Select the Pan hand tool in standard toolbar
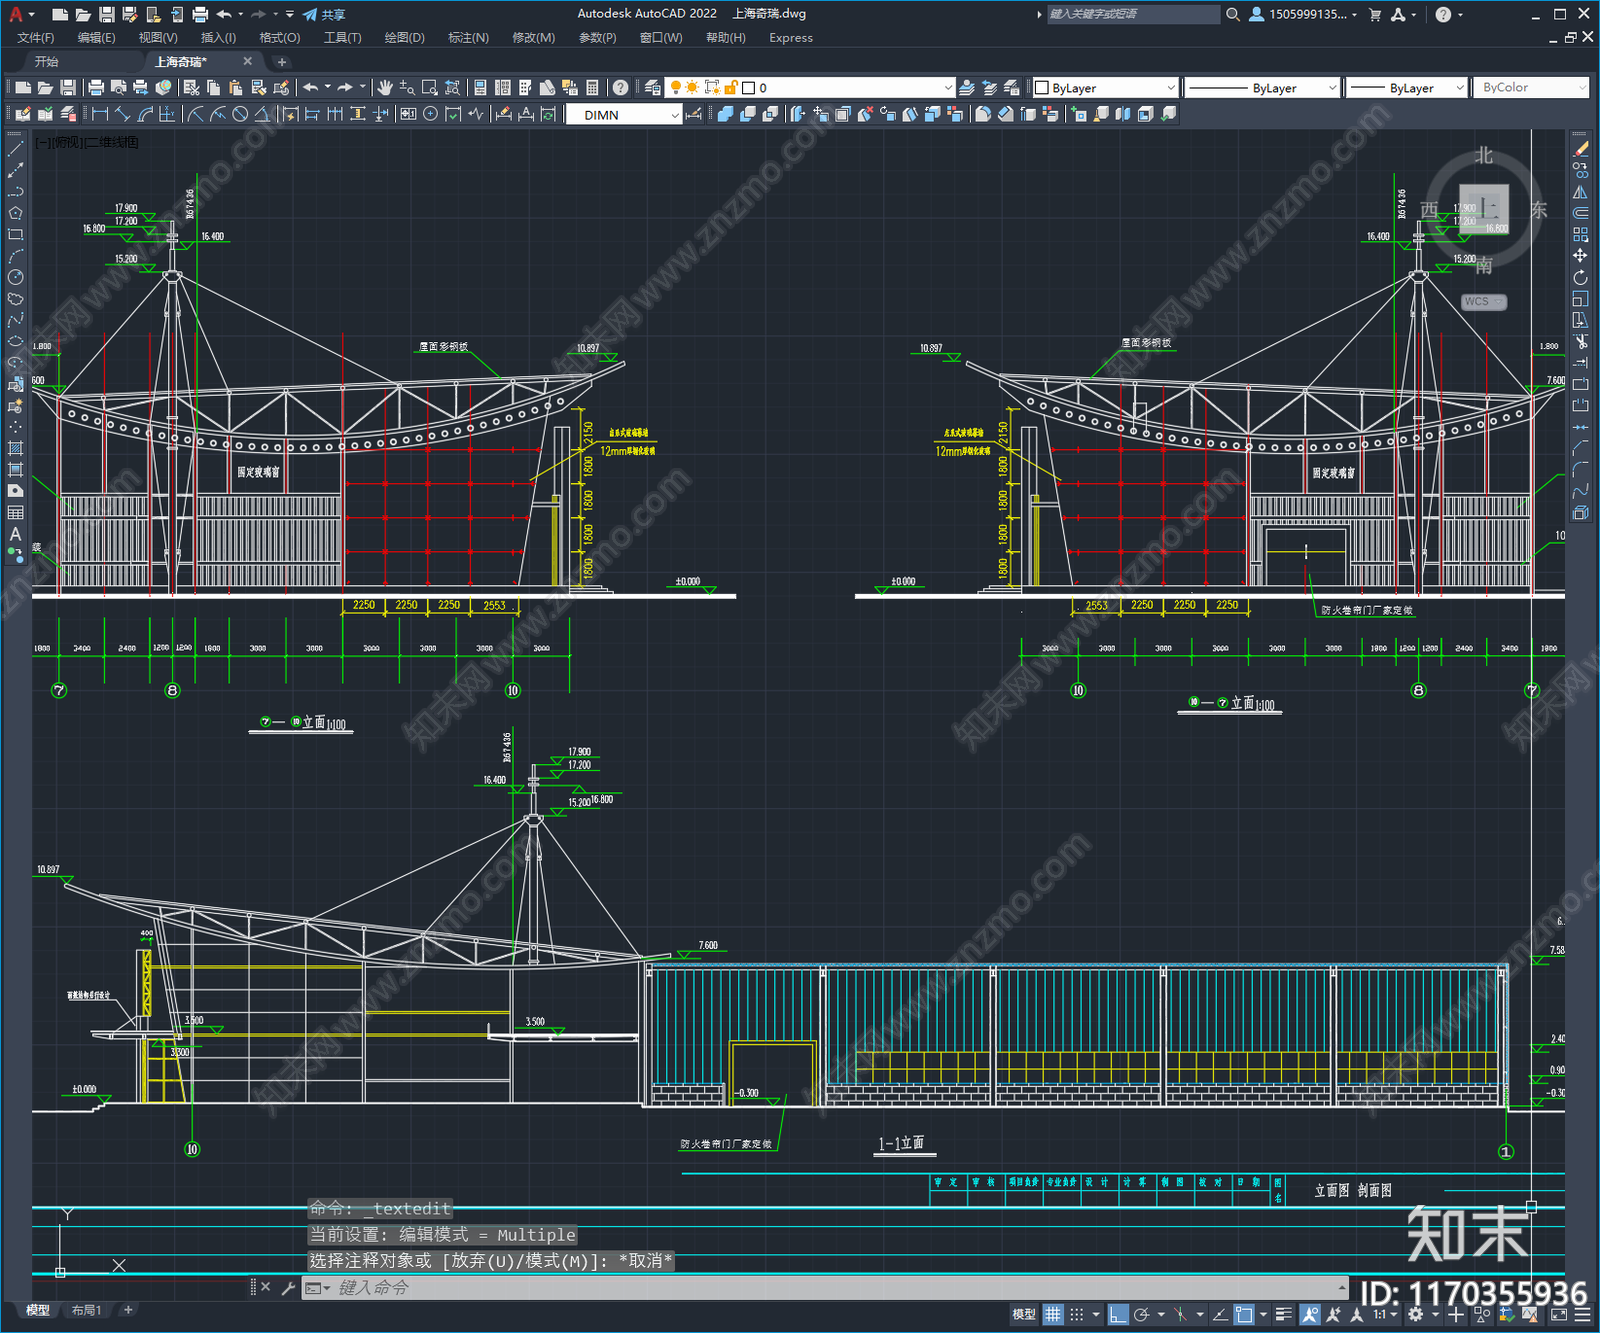Image resolution: width=1600 pixels, height=1333 pixels. tap(385, 88)
